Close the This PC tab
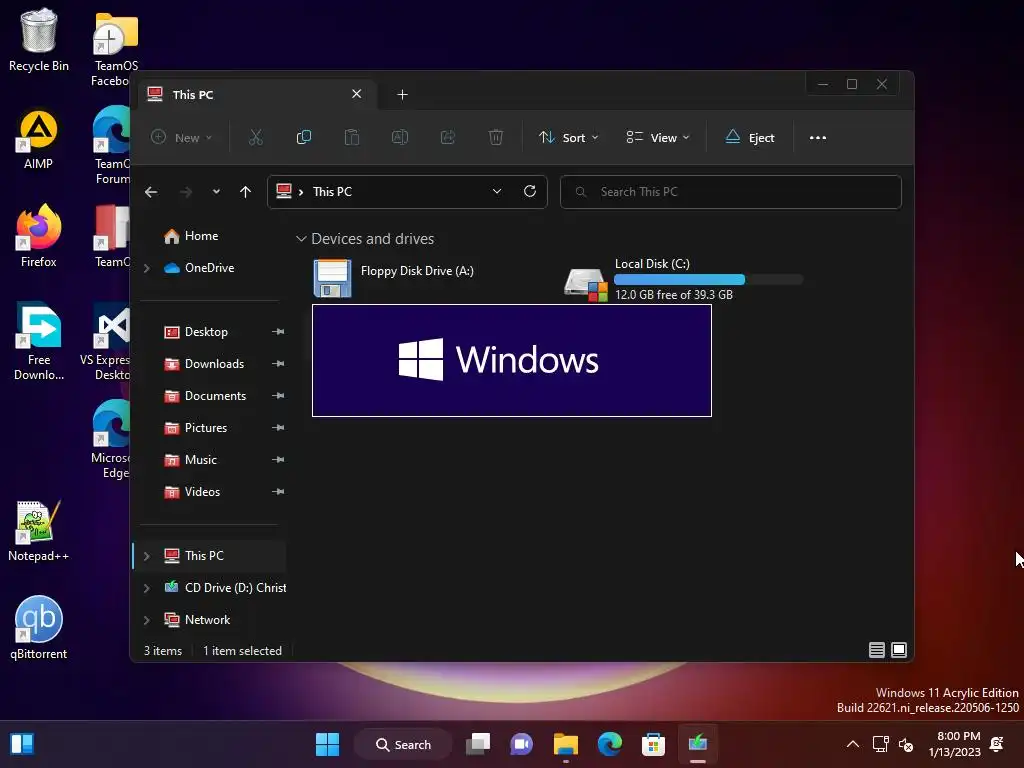1024x768 pixels. tap(357, 94)
